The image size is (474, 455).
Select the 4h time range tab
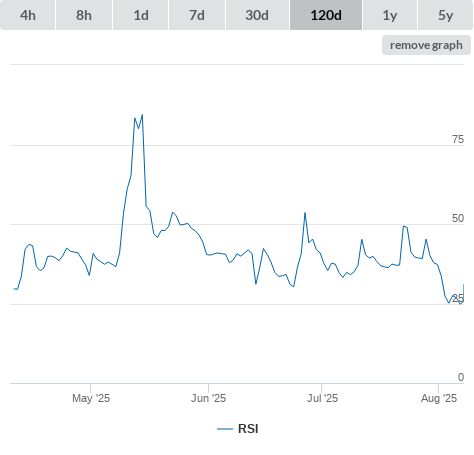point(28,15)
